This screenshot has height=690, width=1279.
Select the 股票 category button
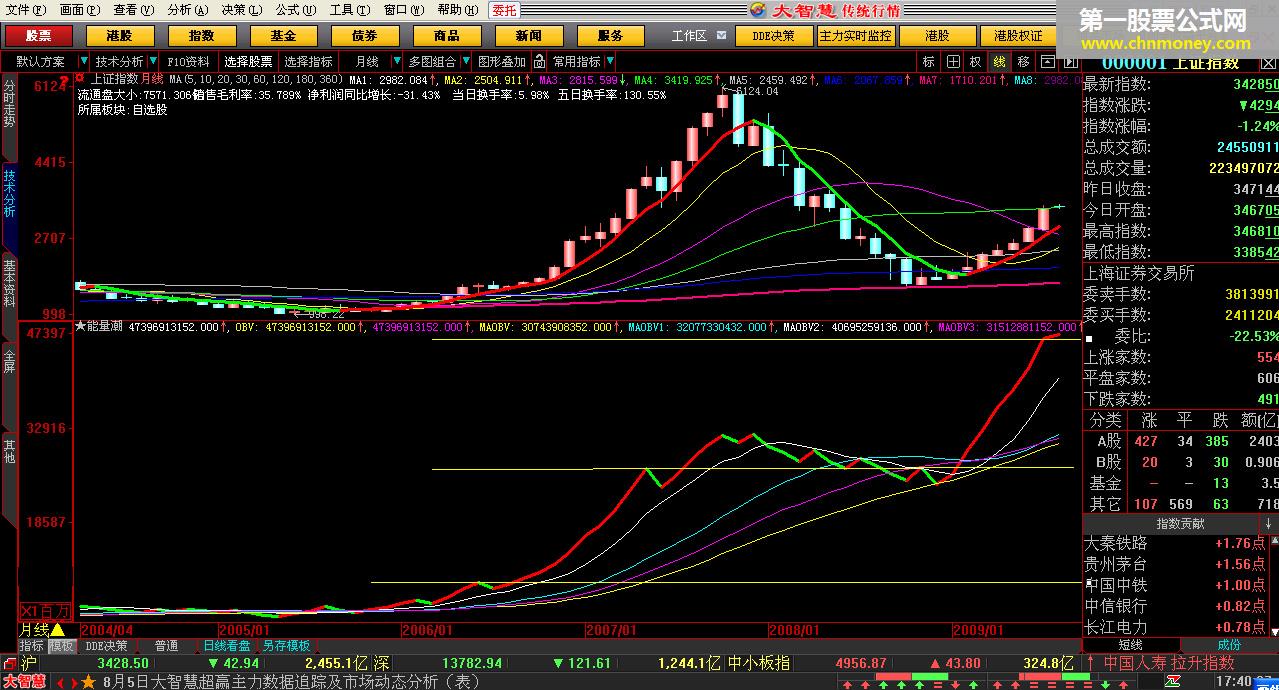[x=38, y=36]
